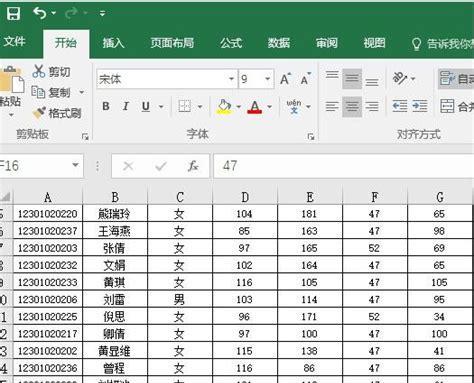This screenshot has height=383, width=474.
Task: Open the 视图 ribbon tab
Action: pyautogui.click(x=374, y=43)
